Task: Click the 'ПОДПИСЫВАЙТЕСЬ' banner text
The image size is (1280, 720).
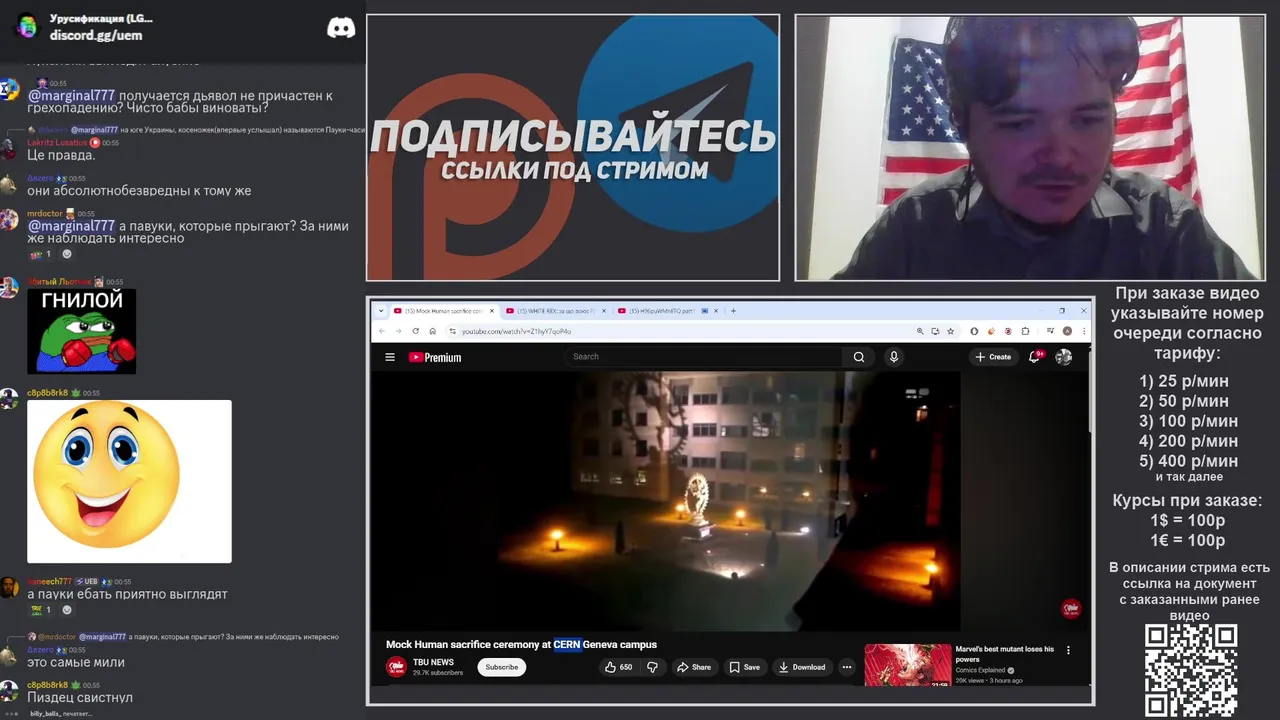Action: coord(573,136)
